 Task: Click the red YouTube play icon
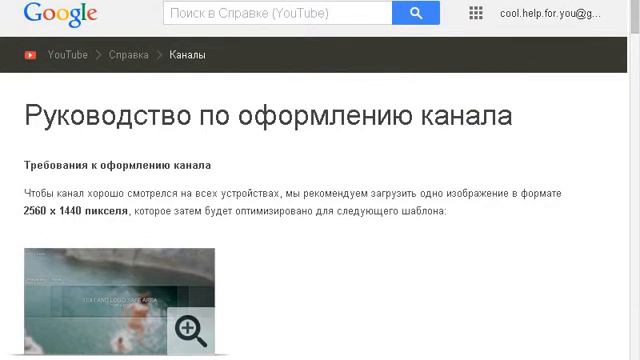pyautogui.click(x=30, y=55)
